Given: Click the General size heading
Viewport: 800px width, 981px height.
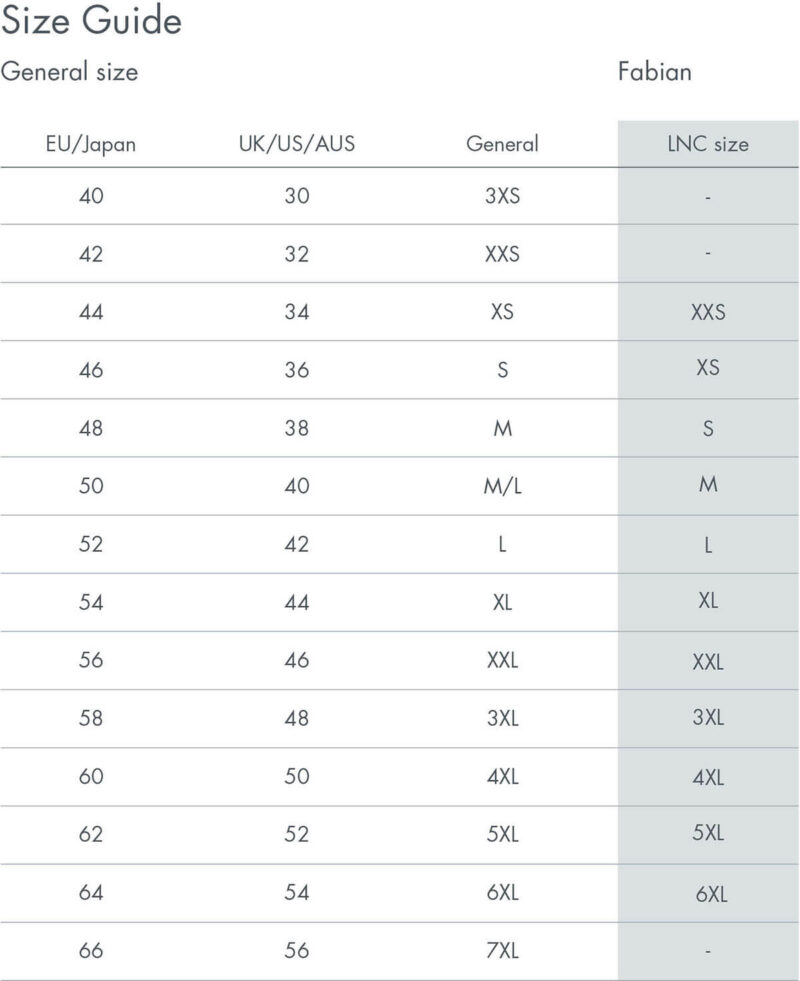Looking at the screenshot, I should [69, 71].
